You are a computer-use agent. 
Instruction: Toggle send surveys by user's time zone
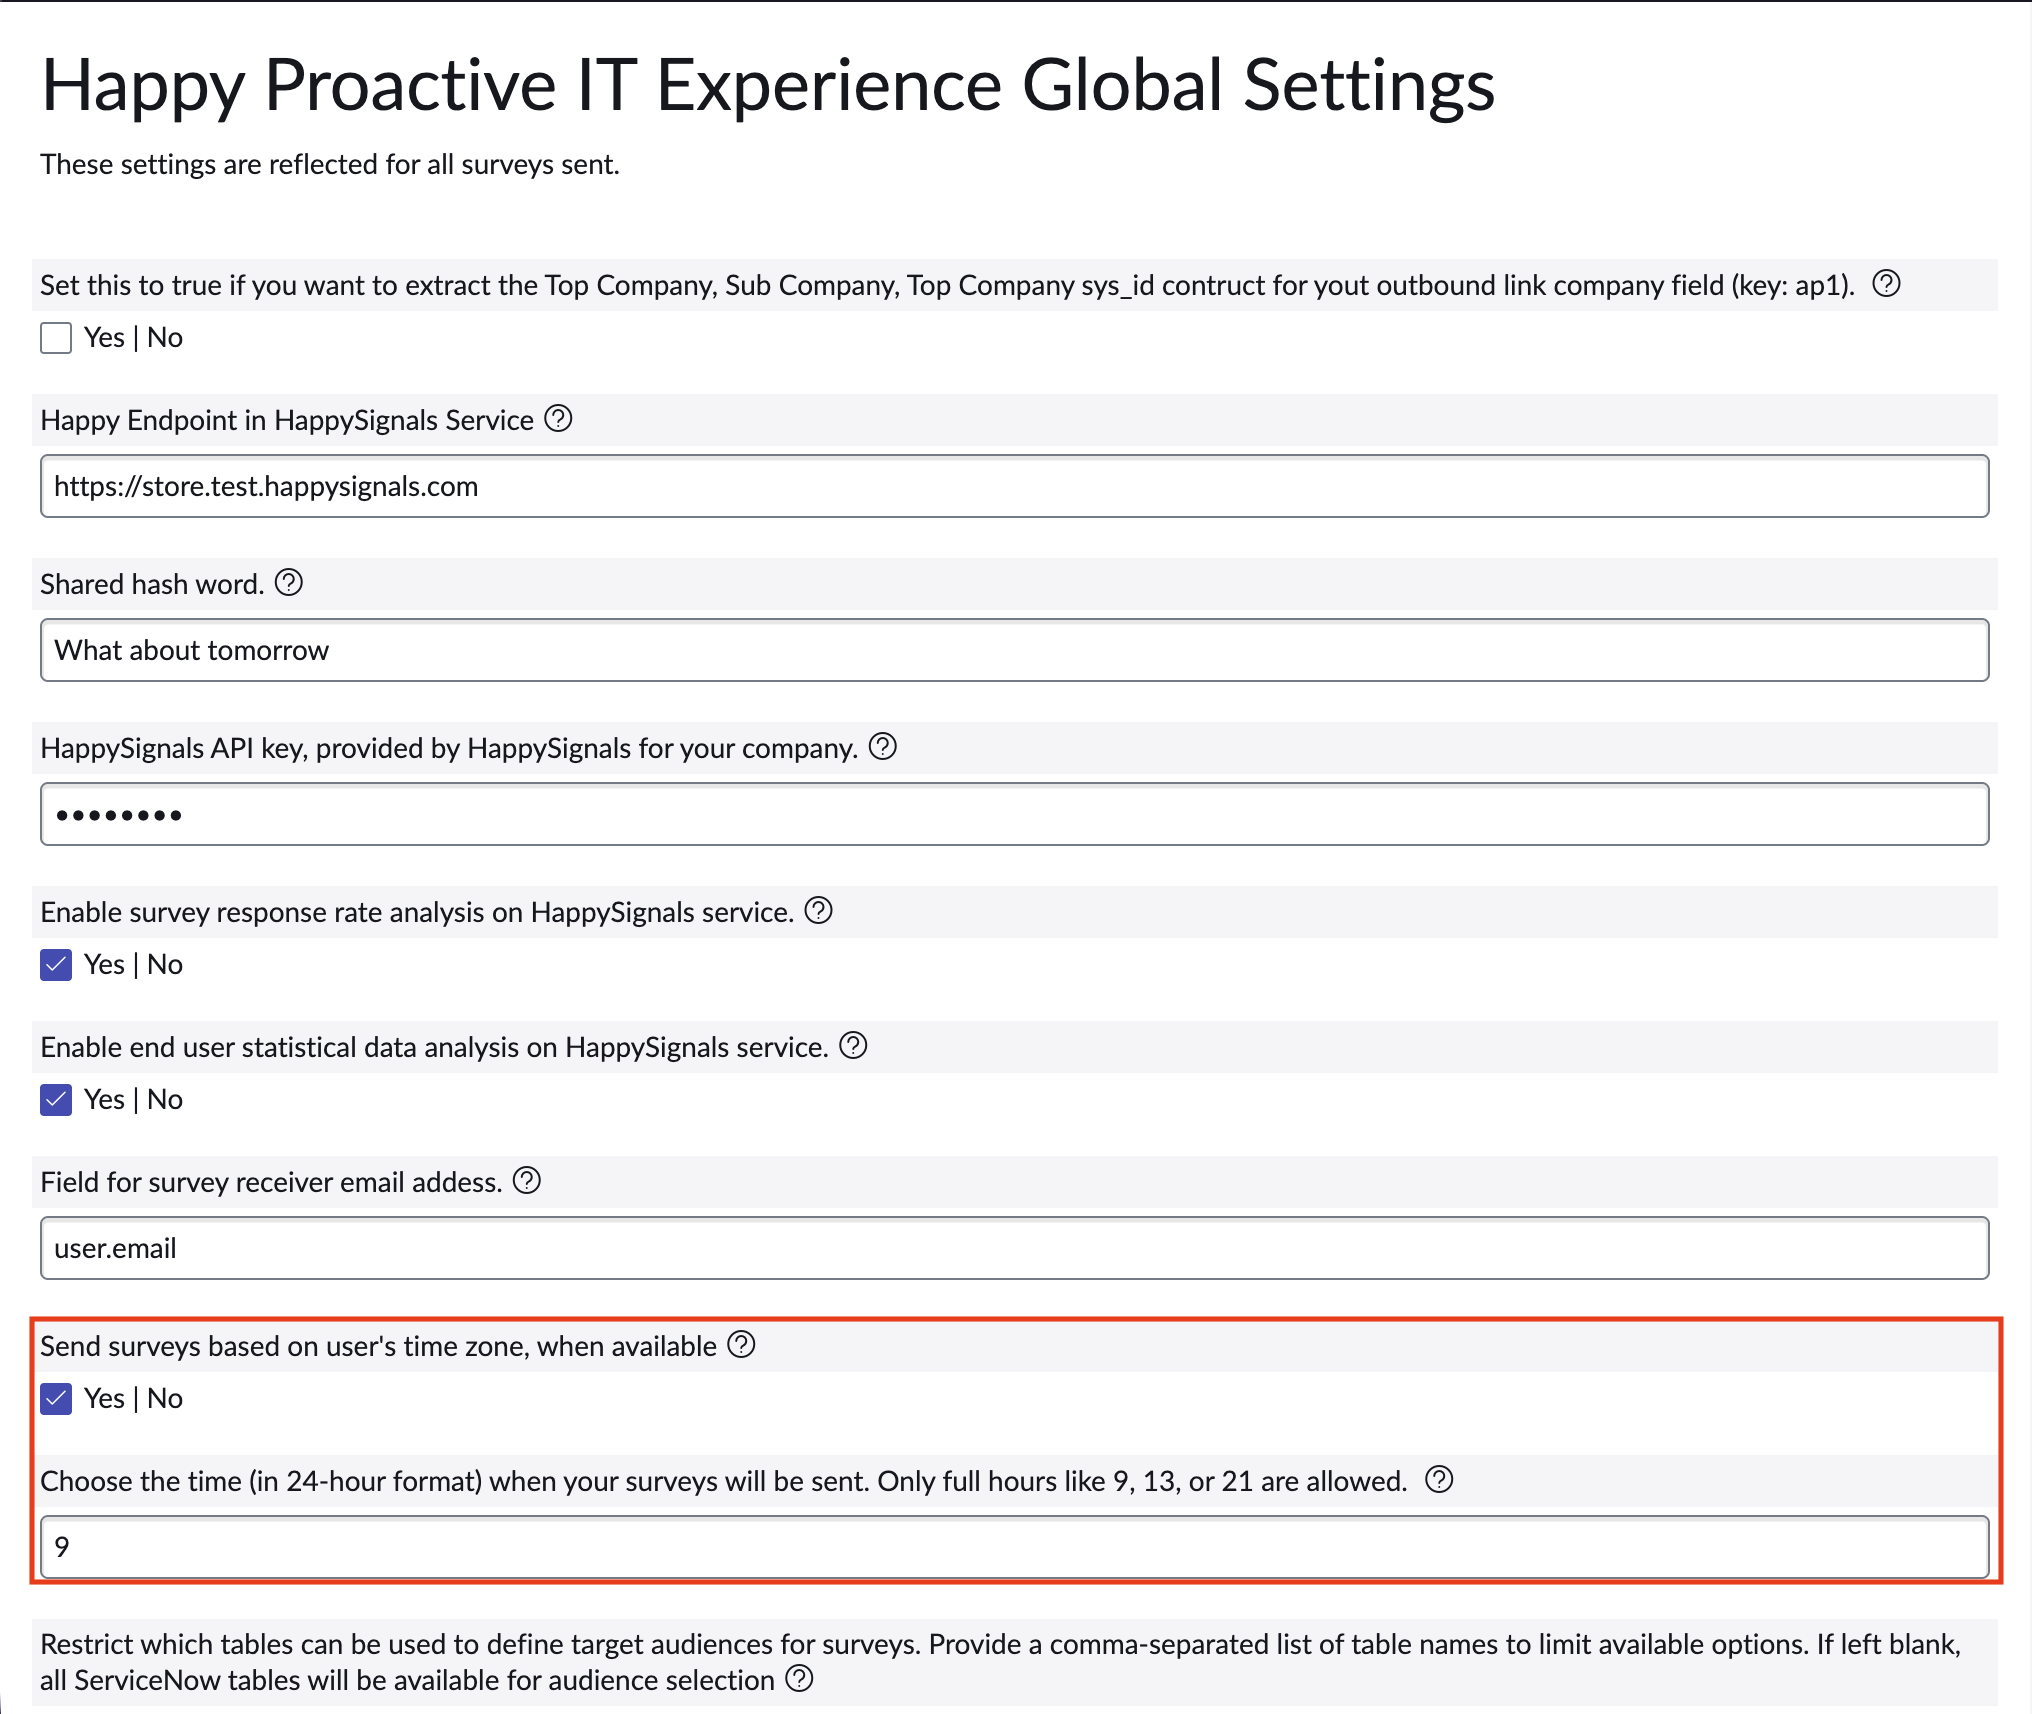(x=56, y=1399)
